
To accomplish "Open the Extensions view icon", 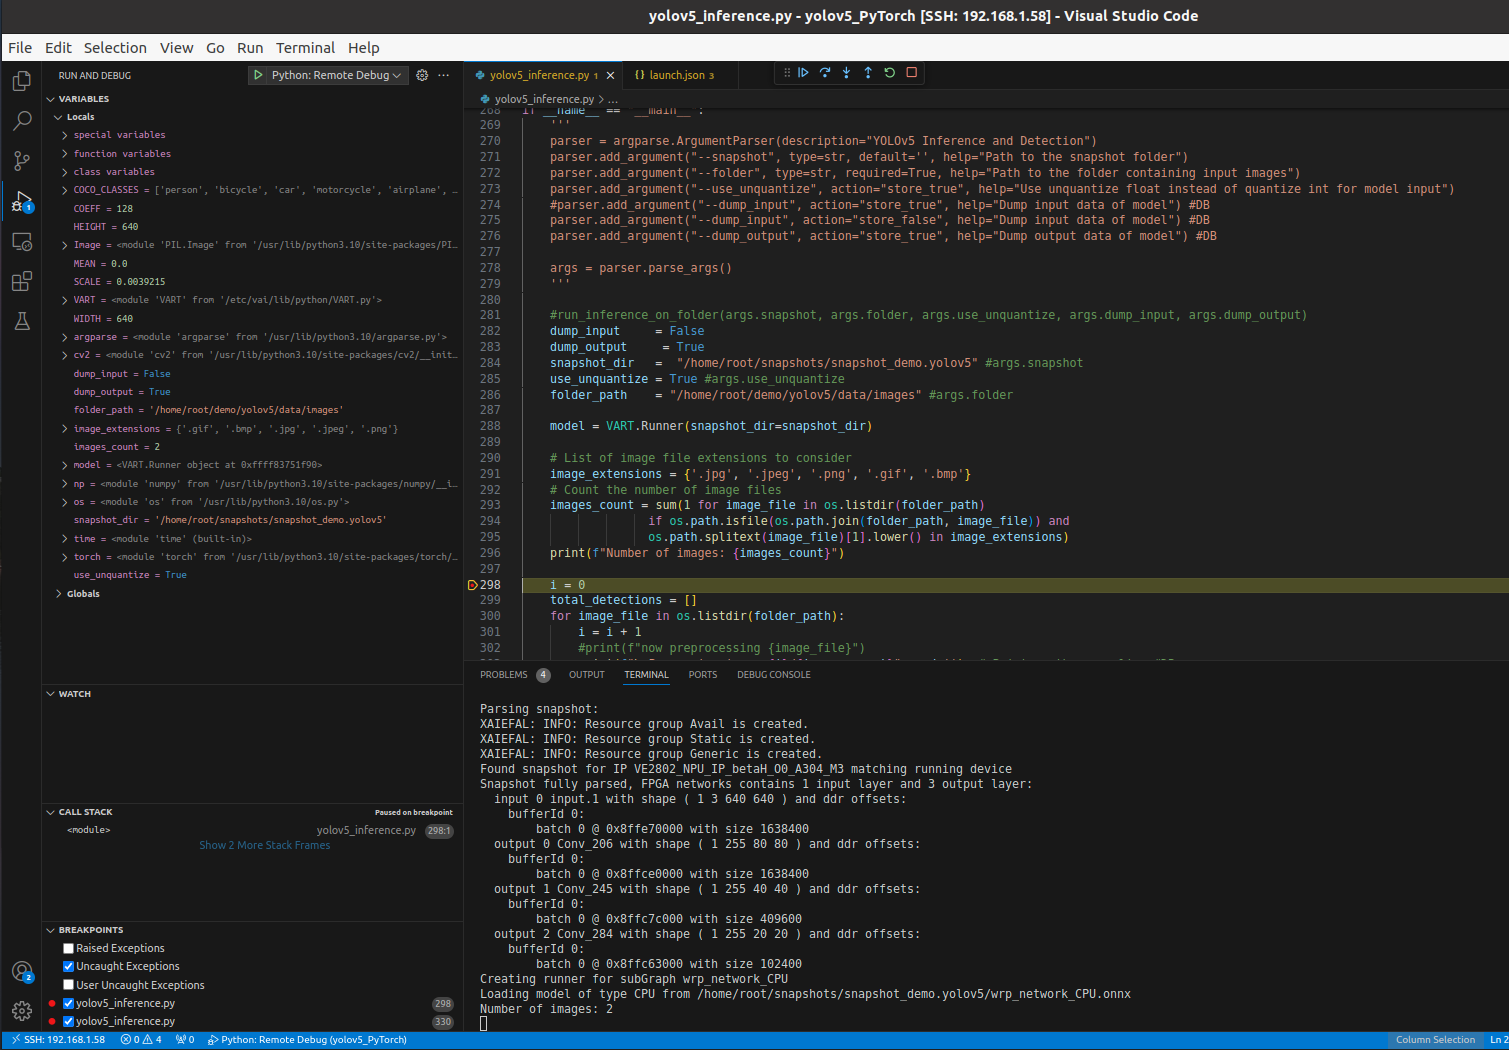I will coord(21,281).
